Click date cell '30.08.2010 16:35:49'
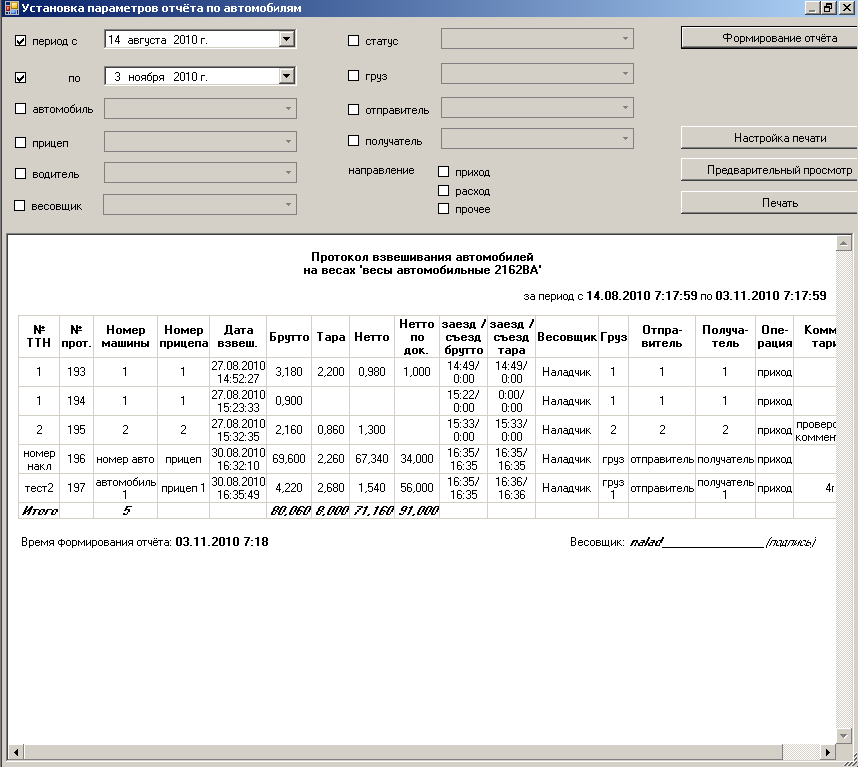The height and width of the screenshot is (767, 858). point(238,488)
